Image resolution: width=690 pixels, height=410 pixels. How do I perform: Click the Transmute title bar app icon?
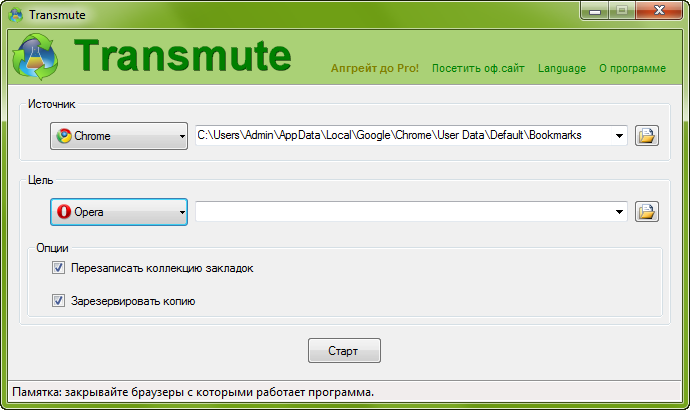coord(16,15)
